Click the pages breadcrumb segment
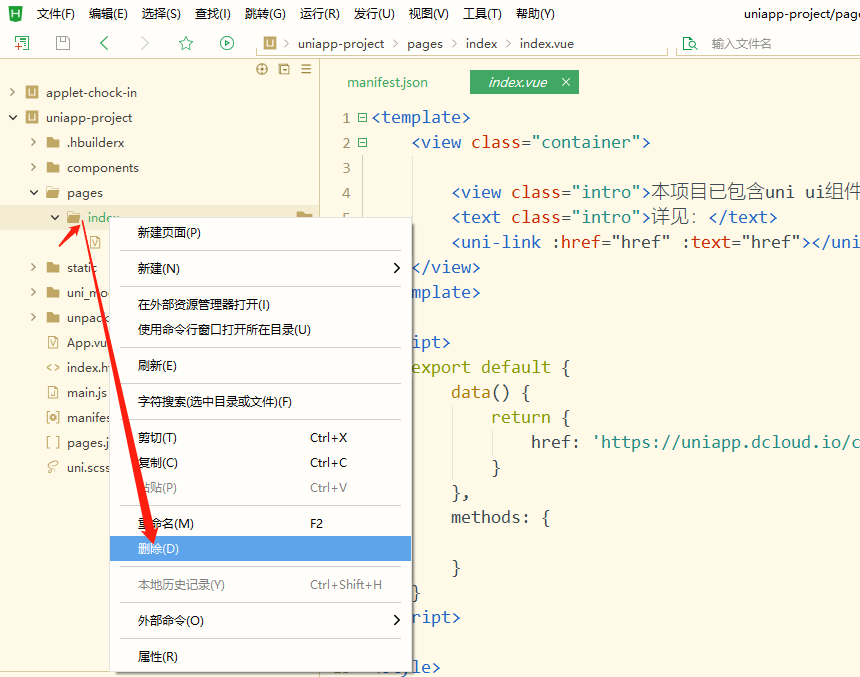The height and width of the screenshot is (677, 860). click(x=425, y=44)
